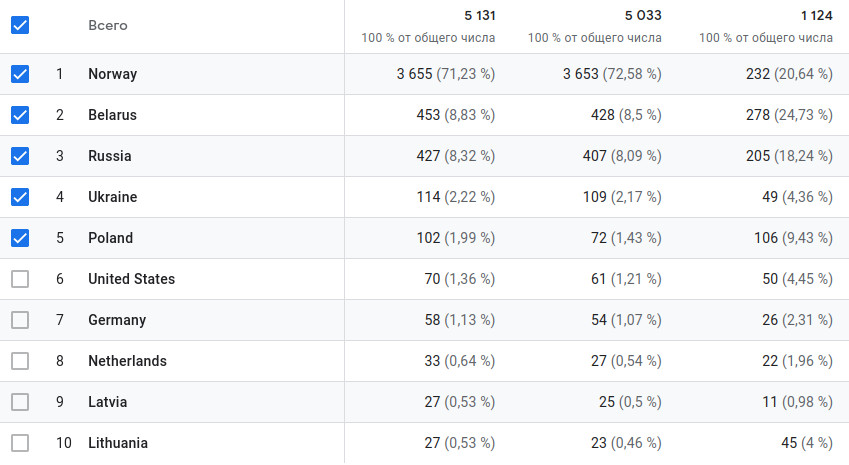Open the Belarus country entry
The width and height of the screenshot is (849, 465).
tap(112, 115)
